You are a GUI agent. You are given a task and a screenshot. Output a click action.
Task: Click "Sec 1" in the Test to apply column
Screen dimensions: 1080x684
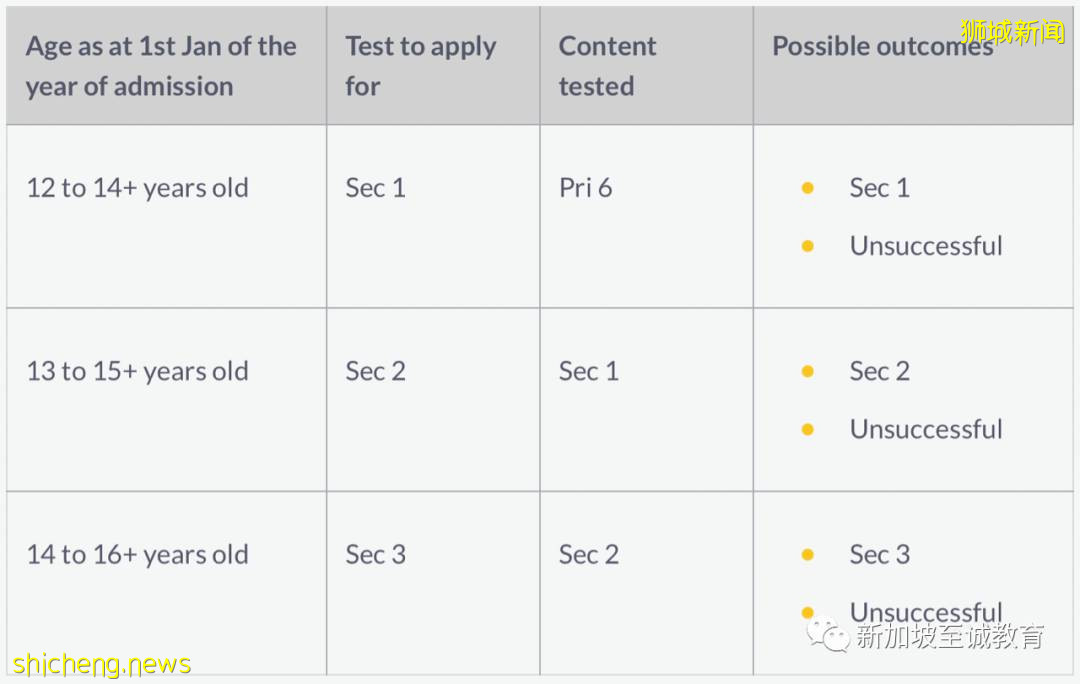pos(375,188)
